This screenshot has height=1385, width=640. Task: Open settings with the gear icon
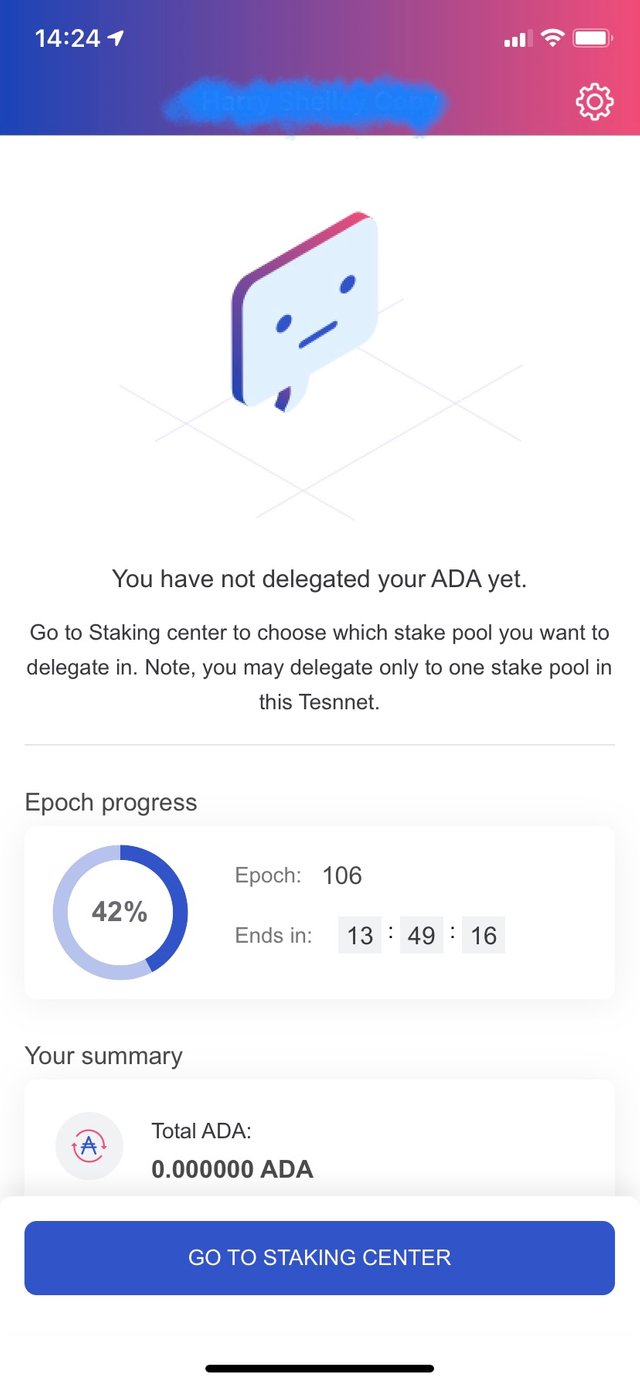pyautogui.click(x=594, y=101)
